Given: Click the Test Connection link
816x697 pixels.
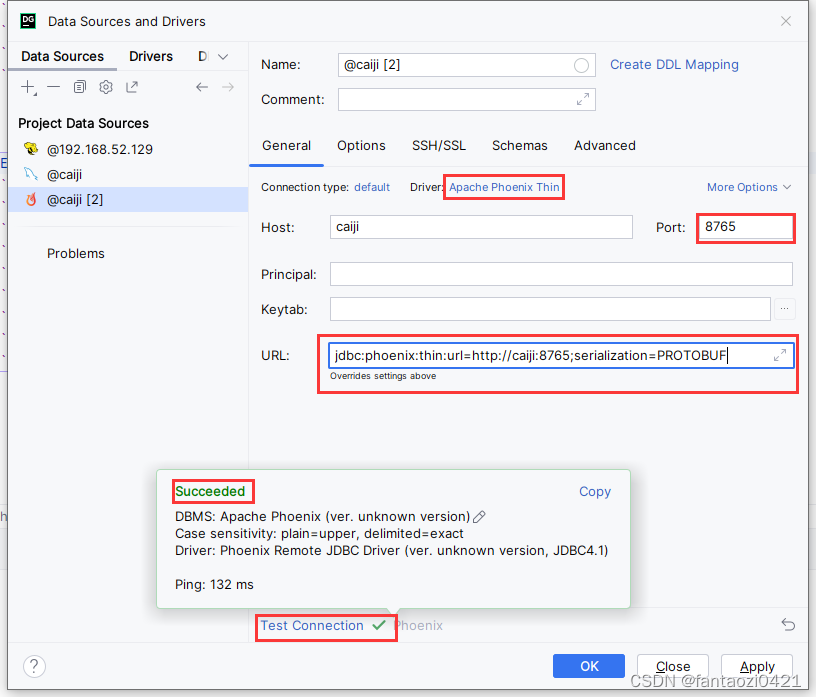Looking at the screenshot, I should tap(312, 625).
